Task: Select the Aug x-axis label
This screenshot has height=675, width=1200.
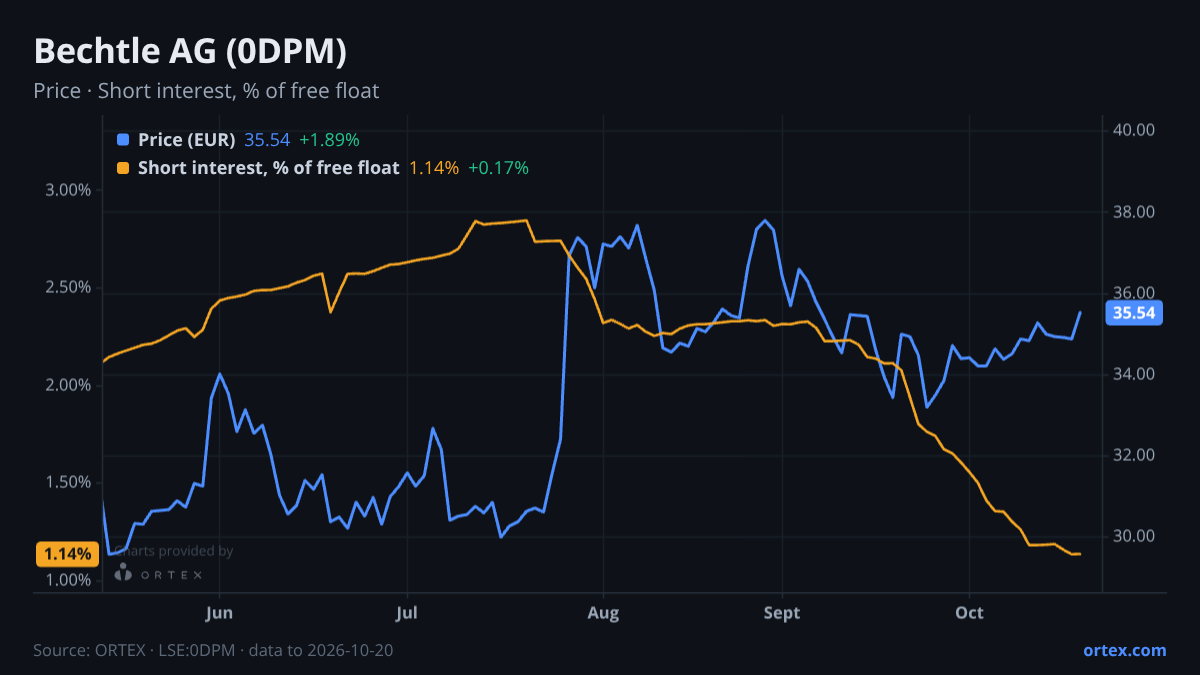Action: (604, 613)
